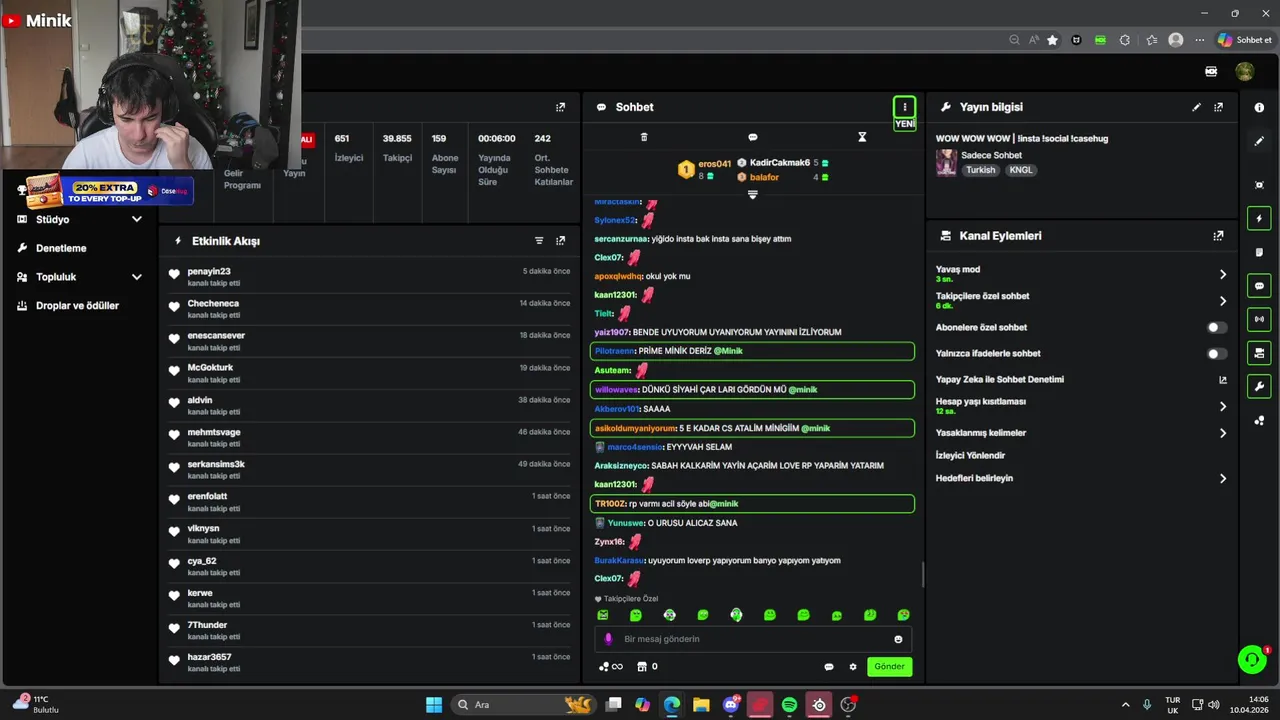The image size is (1280, 720).
Task: Click the browser bookmark star icon
Action: pos(1052,40)
